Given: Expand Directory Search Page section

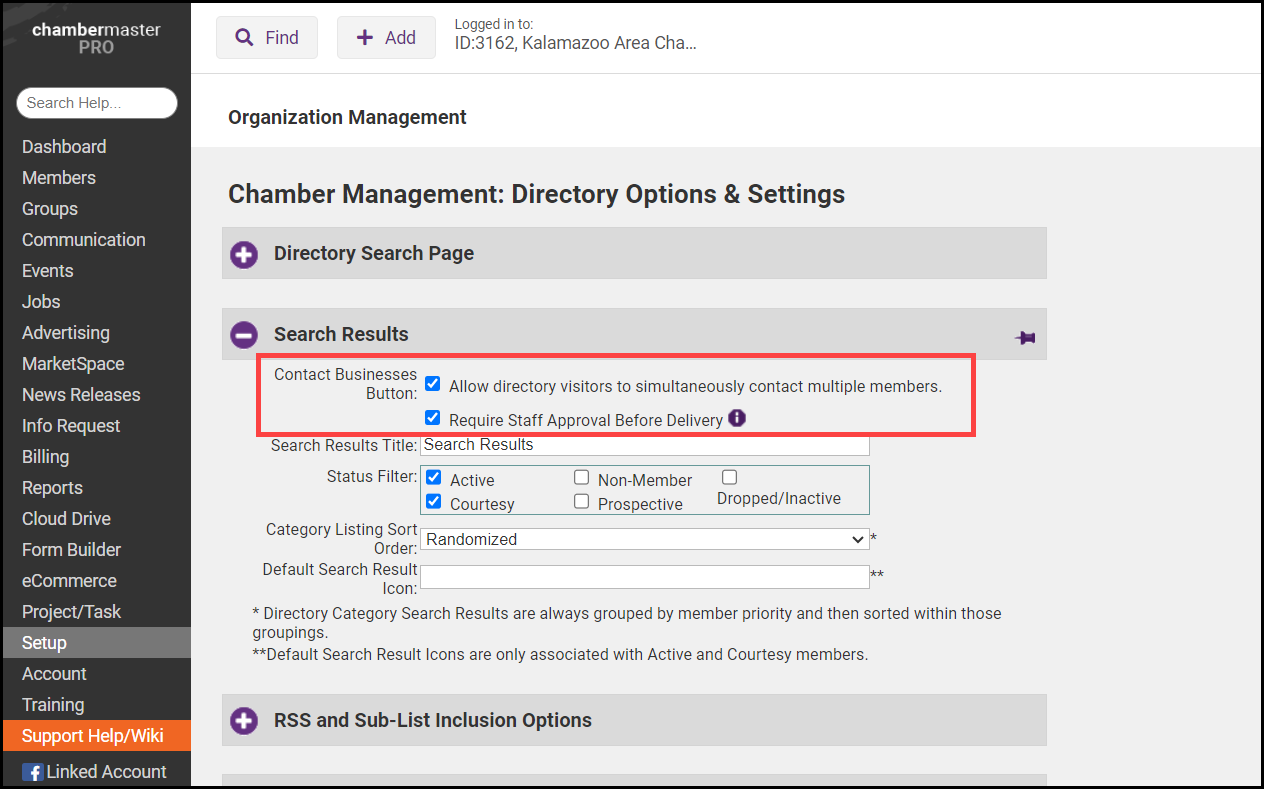Looking at the screenshot, I should tap(244, 254).
